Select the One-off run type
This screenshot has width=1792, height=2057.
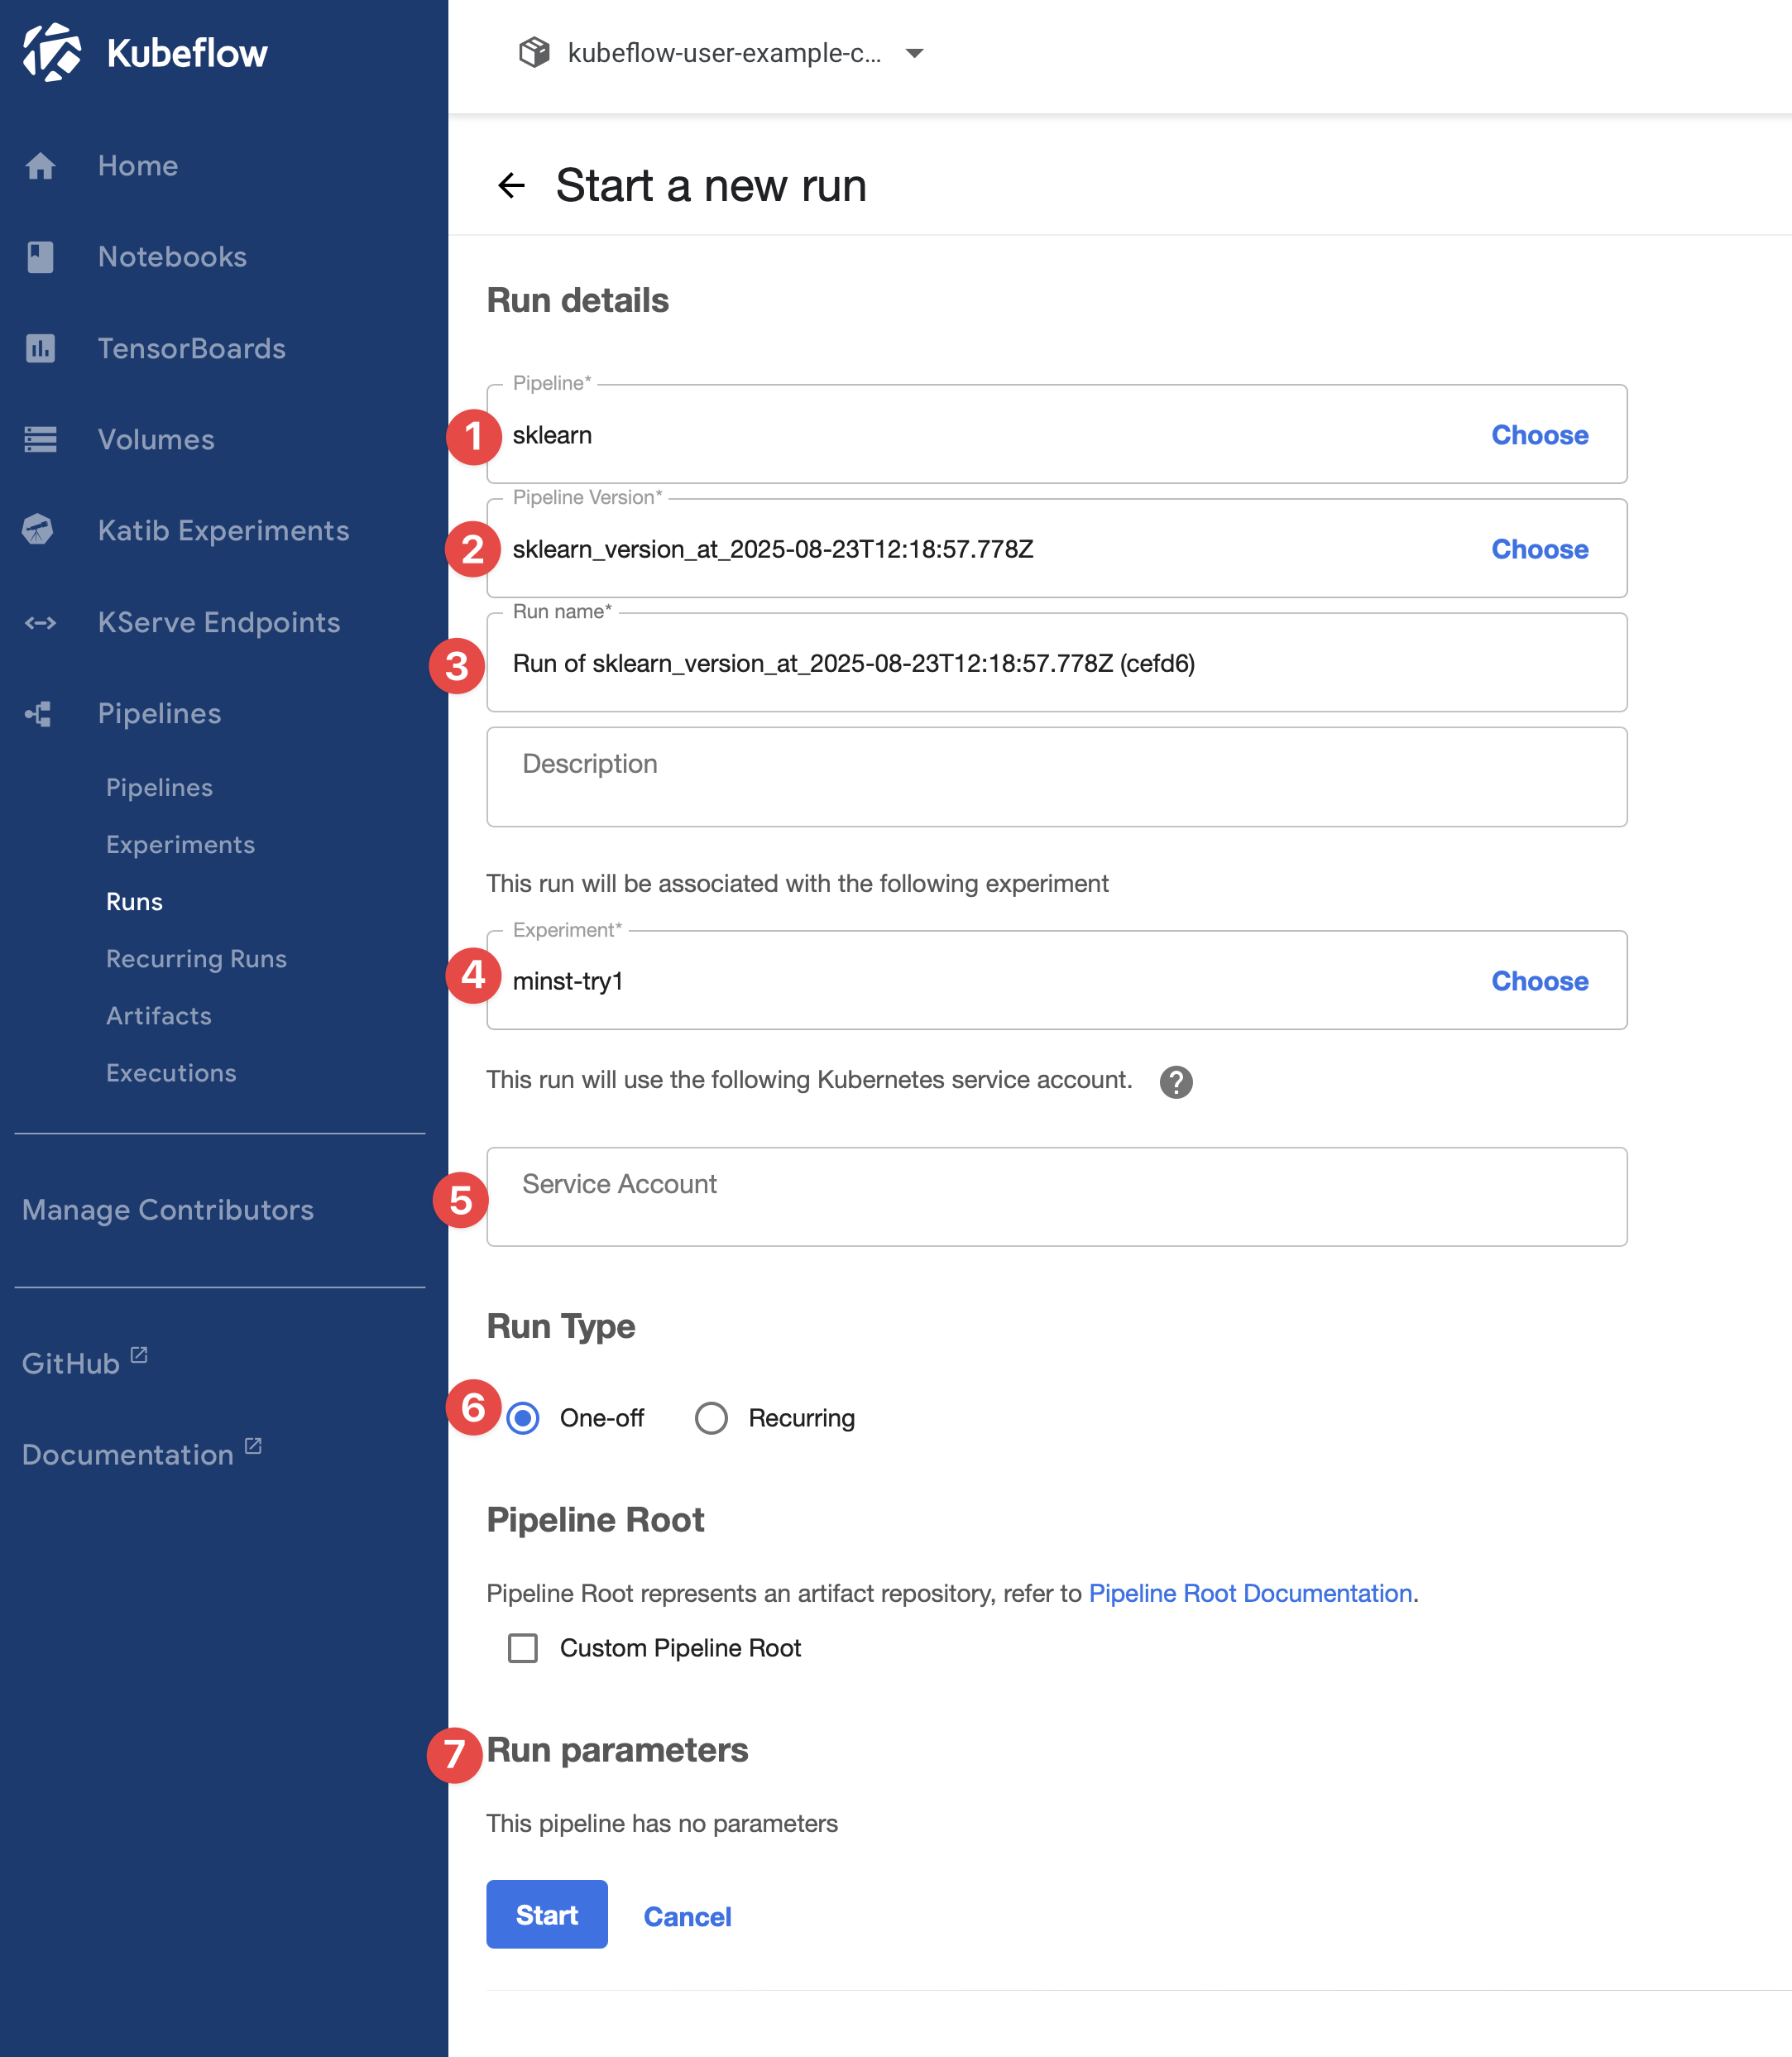(523, 1418)
